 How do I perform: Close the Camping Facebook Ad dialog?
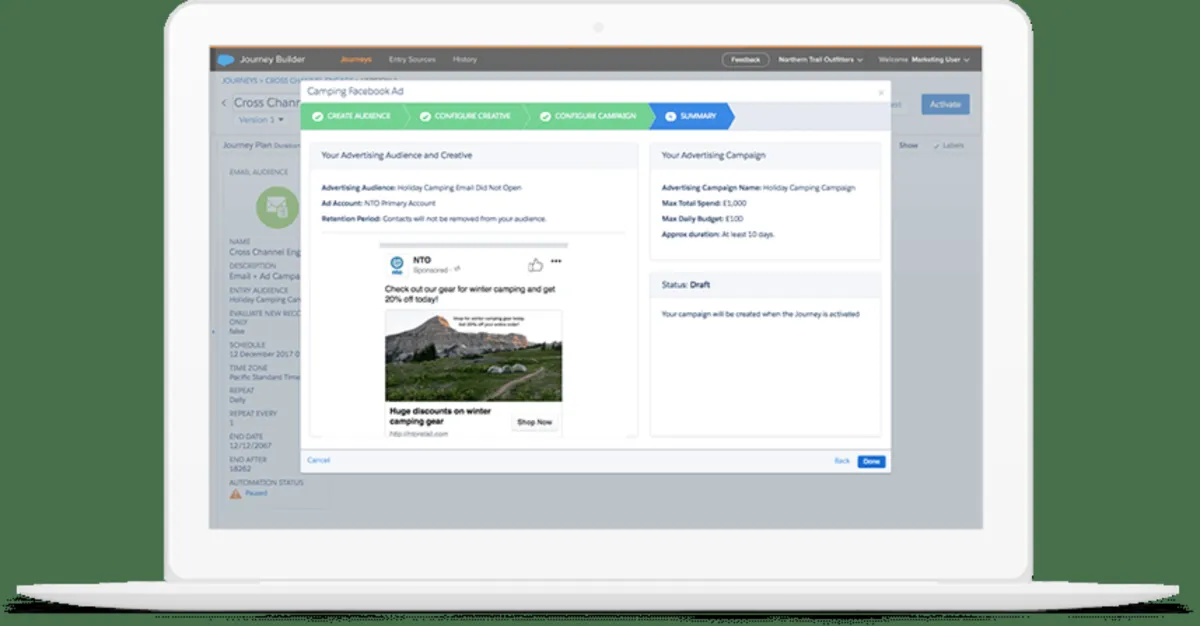pos(881,91)
